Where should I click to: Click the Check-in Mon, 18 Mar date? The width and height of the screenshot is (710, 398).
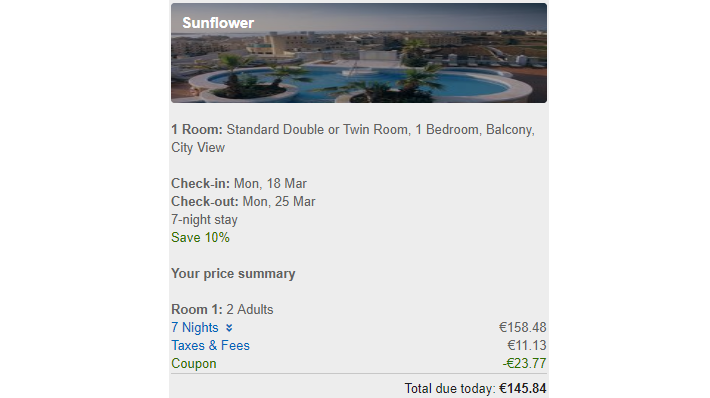270,183
